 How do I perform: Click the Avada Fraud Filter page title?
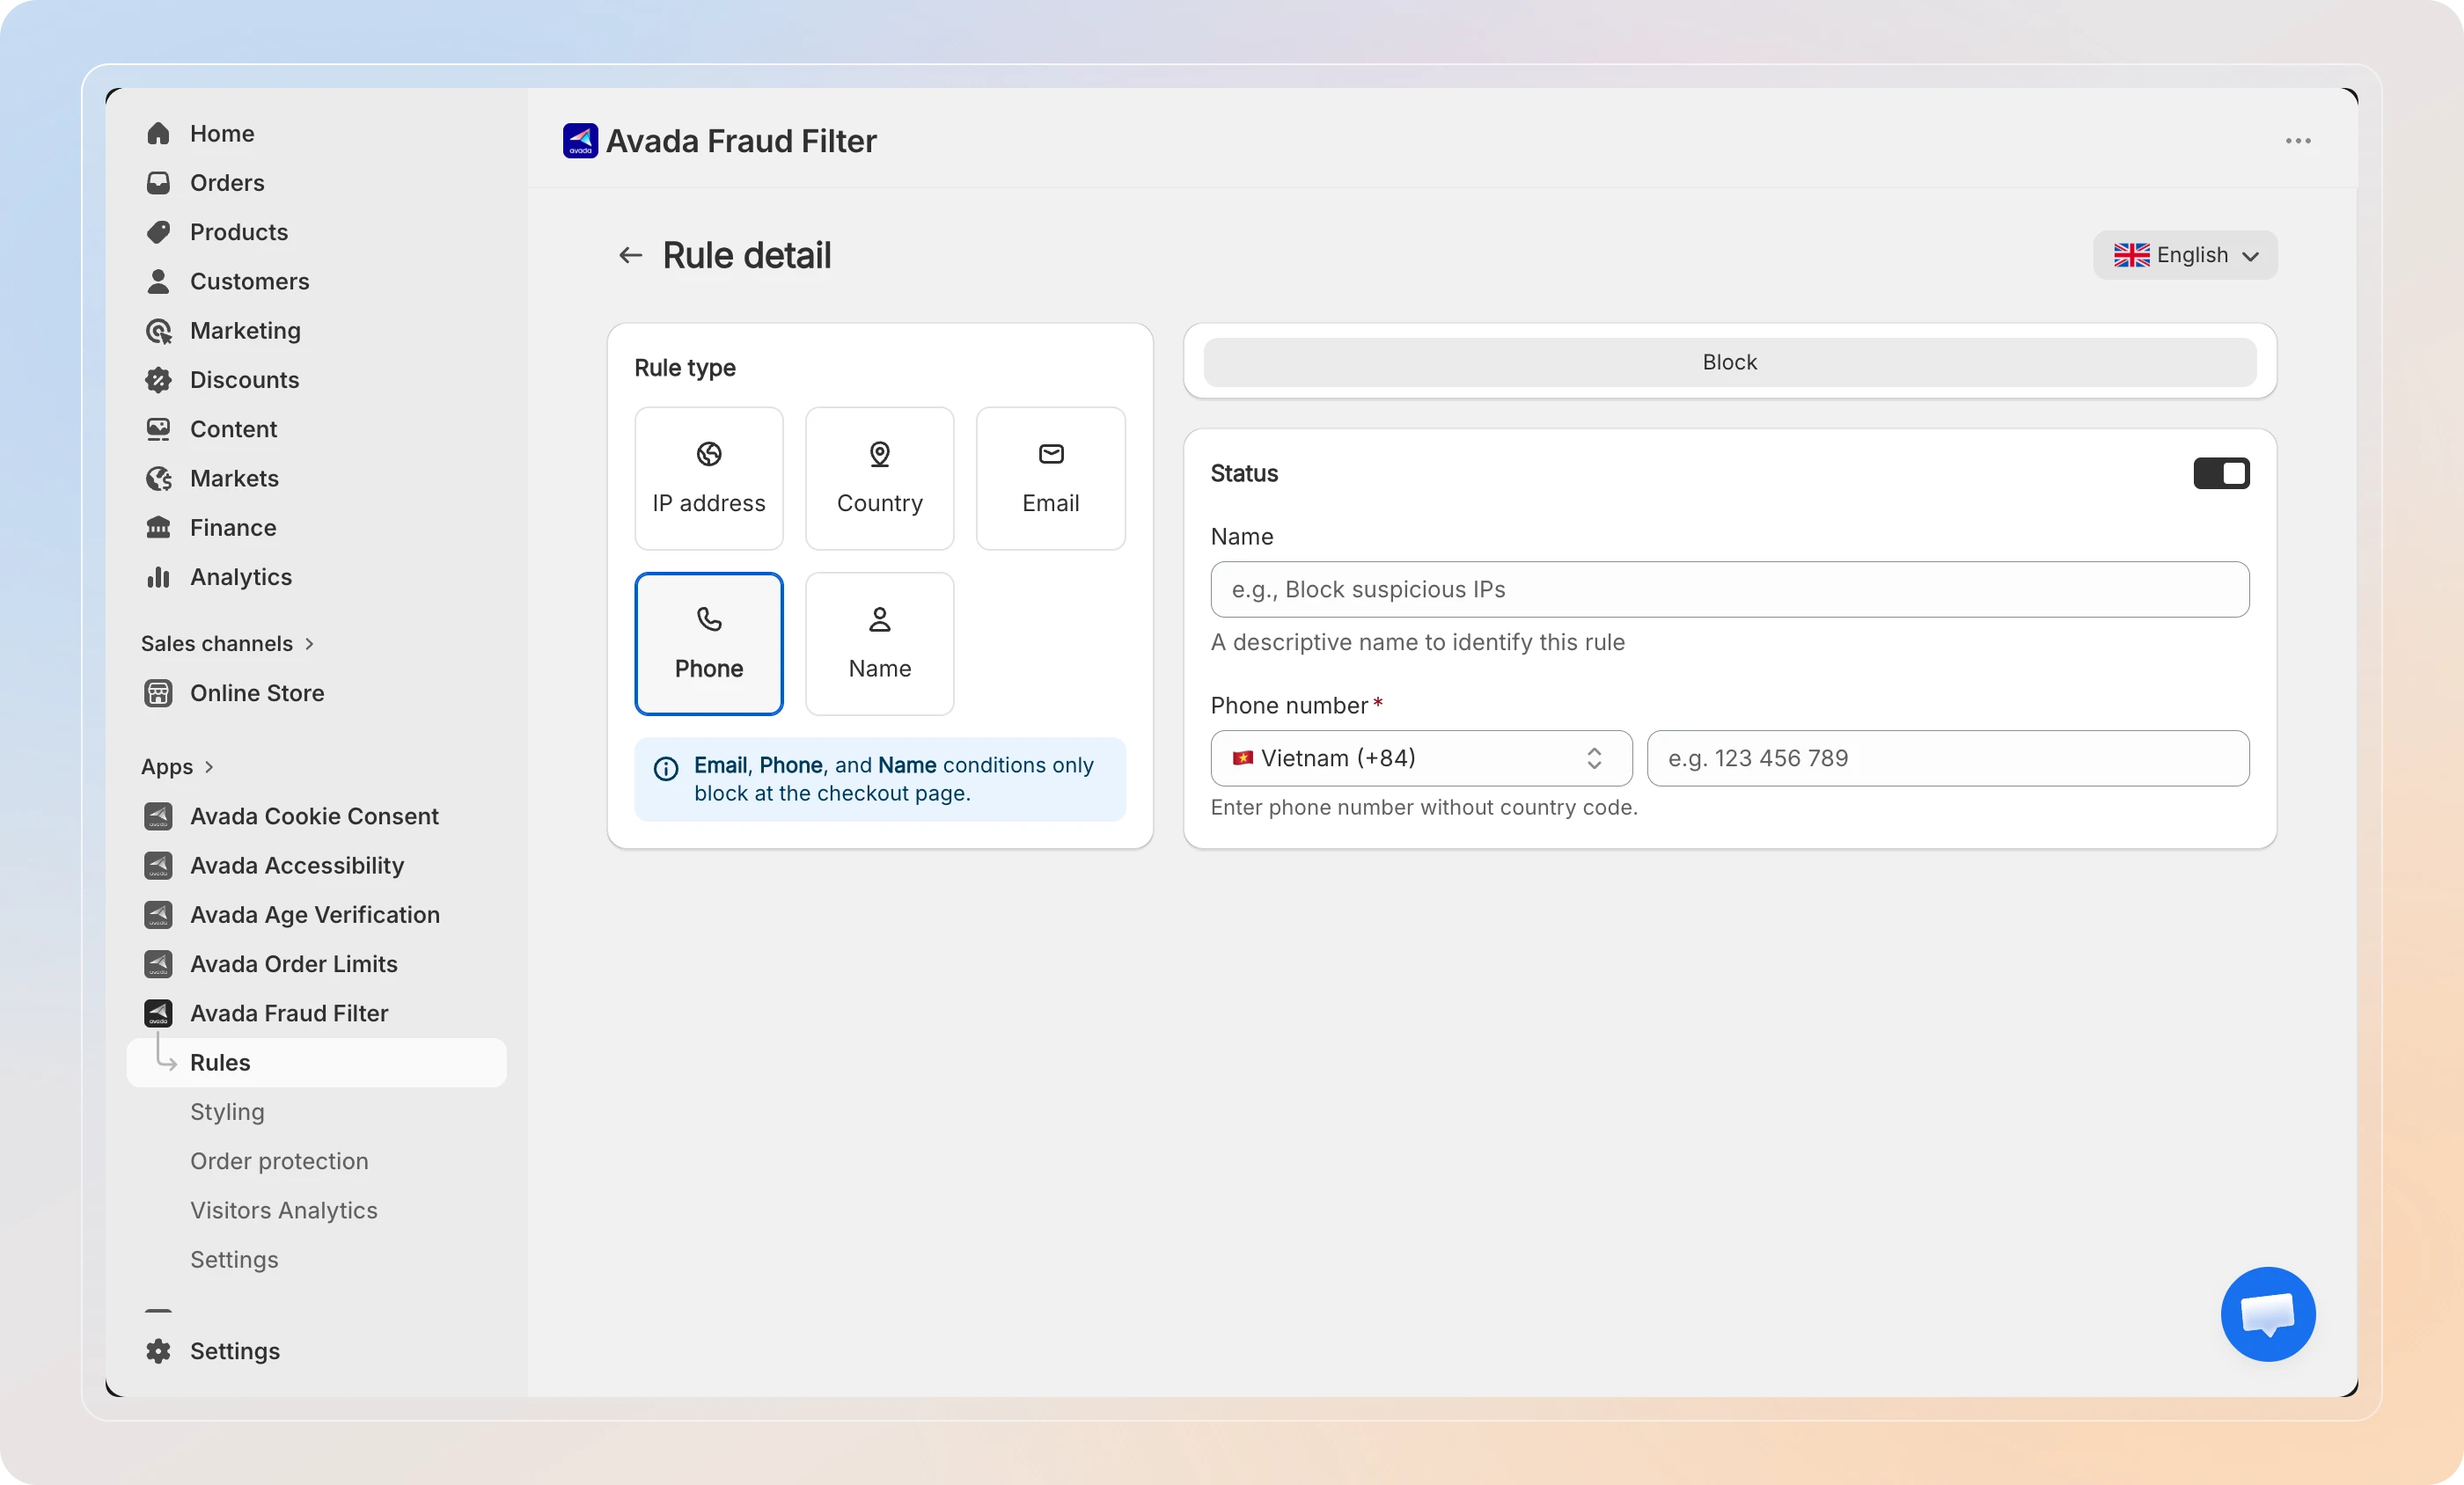[741, 141]
